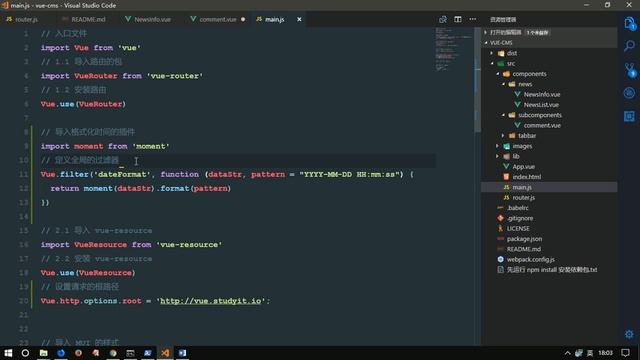Collapse the news folder
Image resolution: width=640 pixels, height=360 pixels.
click(503, 84)
